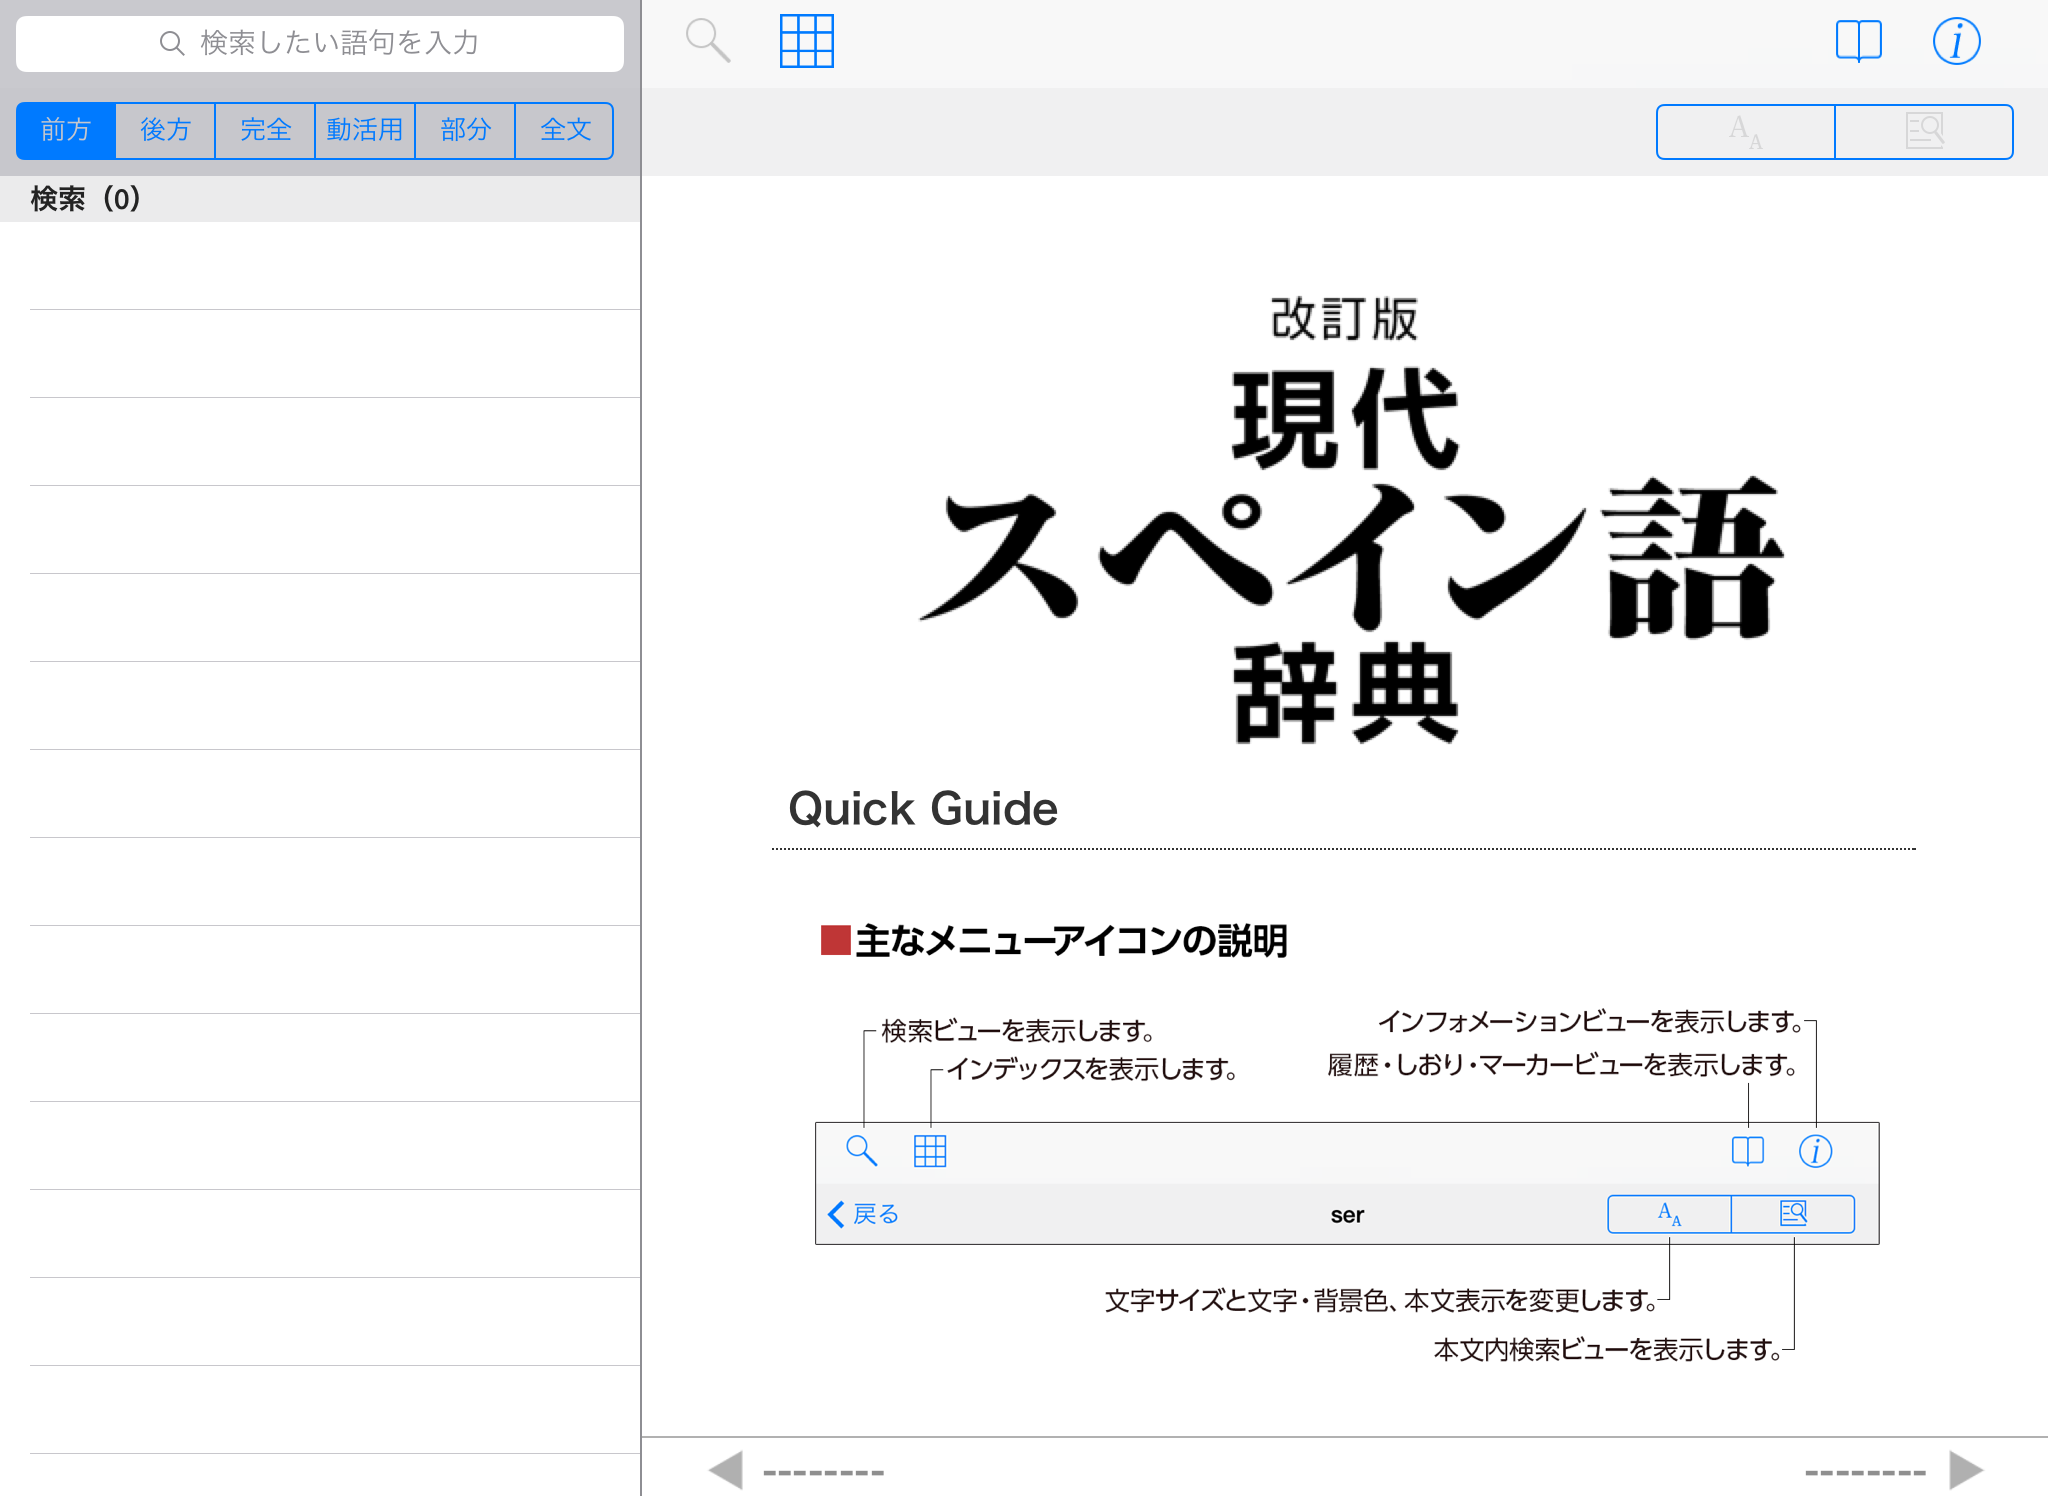
Task: Switch to 動活用 conjugation search
Action: 365,130
